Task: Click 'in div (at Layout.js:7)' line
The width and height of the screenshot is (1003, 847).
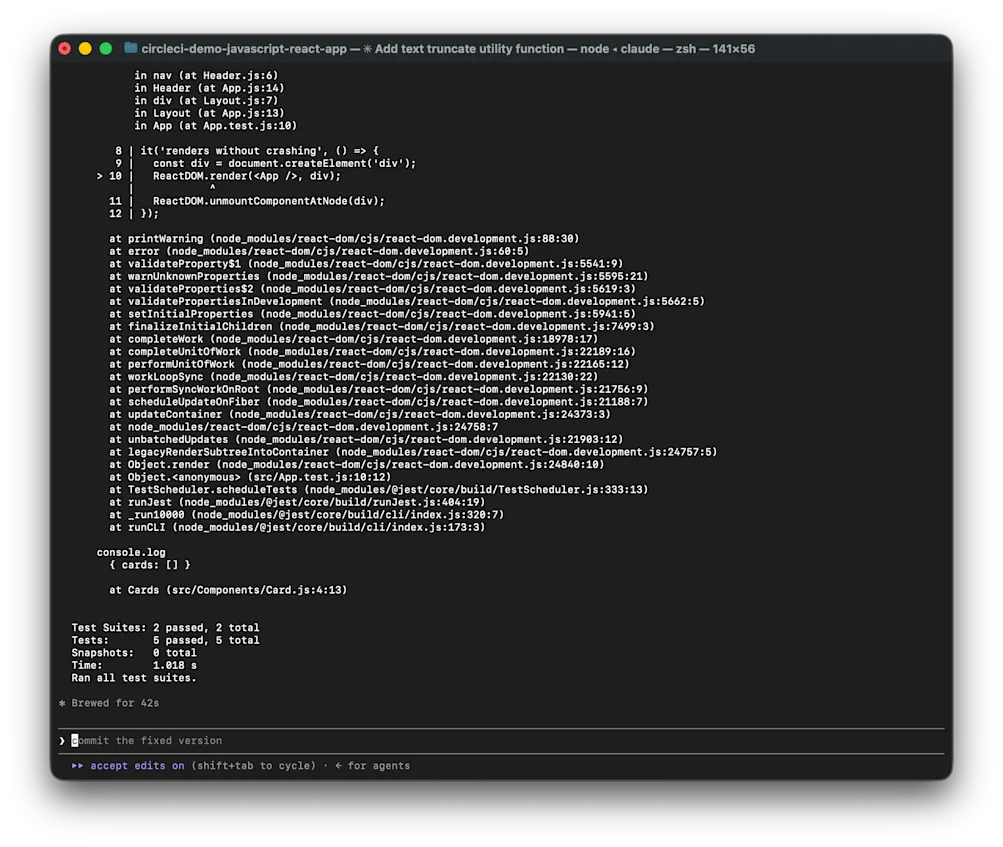Action: [206, 100]
